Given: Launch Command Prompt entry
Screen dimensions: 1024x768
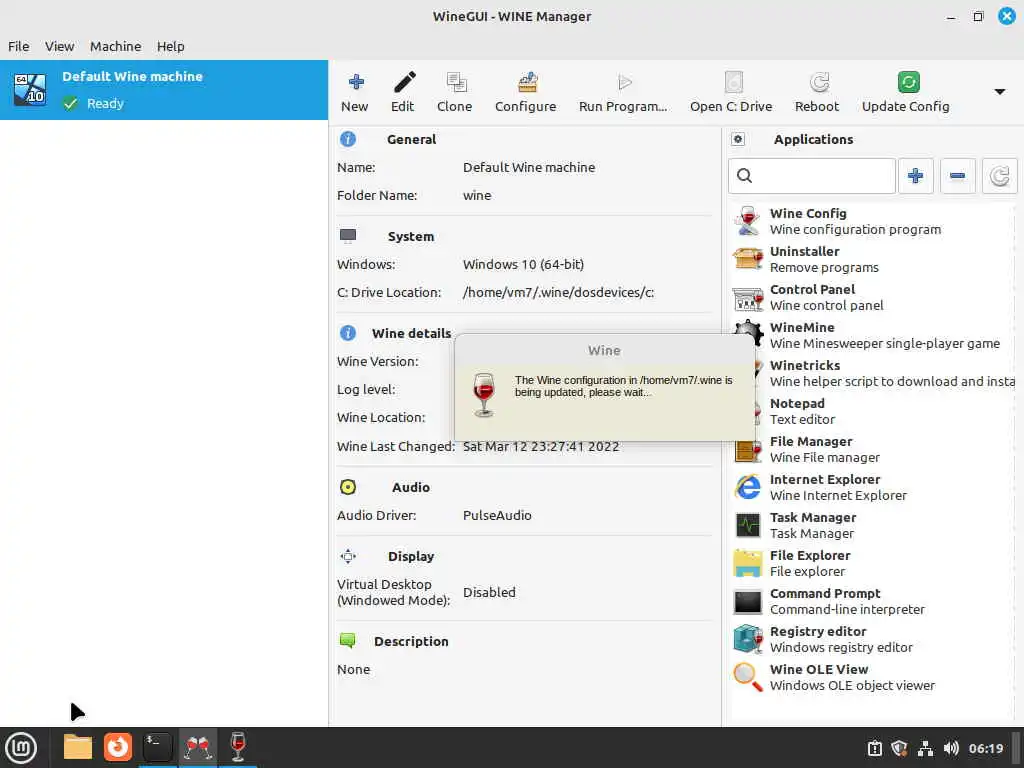Looking at the screenshot, I should [x=872, y=601].
